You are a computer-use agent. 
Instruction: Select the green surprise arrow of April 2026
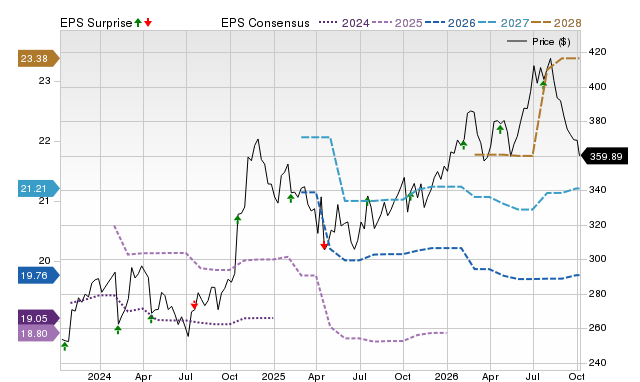click(500, 130)
